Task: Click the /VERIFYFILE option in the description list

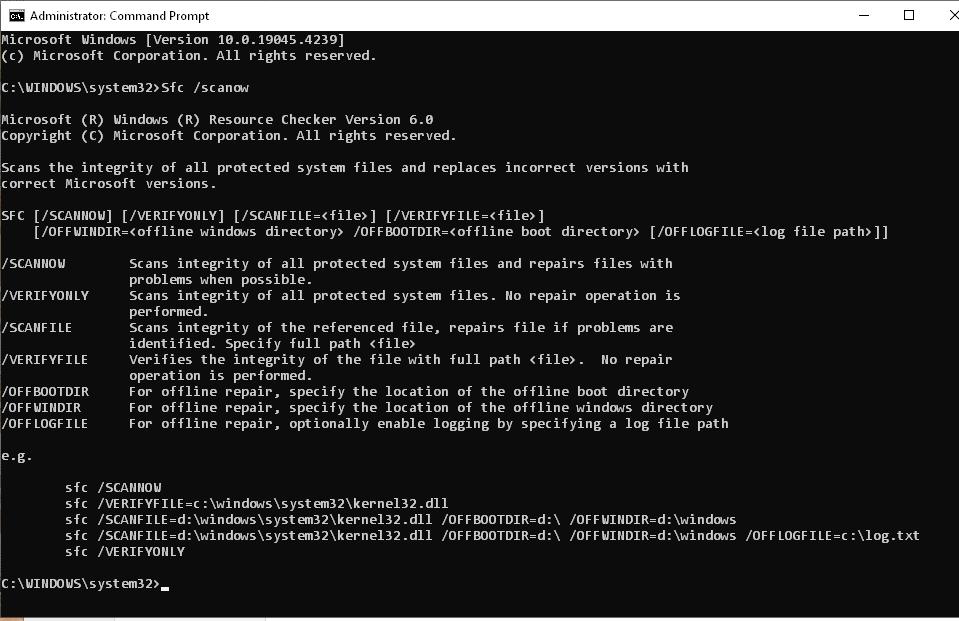Action: point(45,359)
